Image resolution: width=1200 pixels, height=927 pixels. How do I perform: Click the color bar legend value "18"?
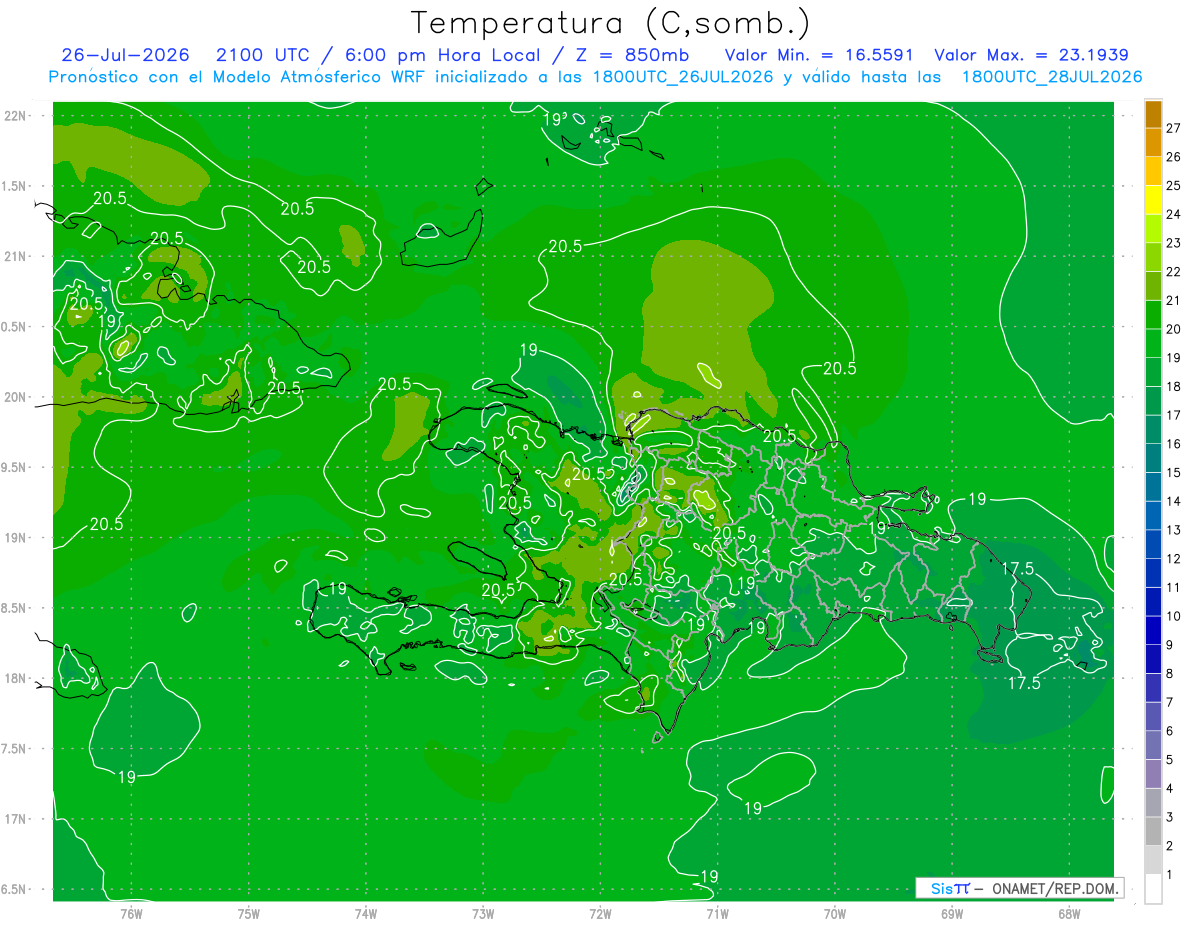tap(1173, 387)
